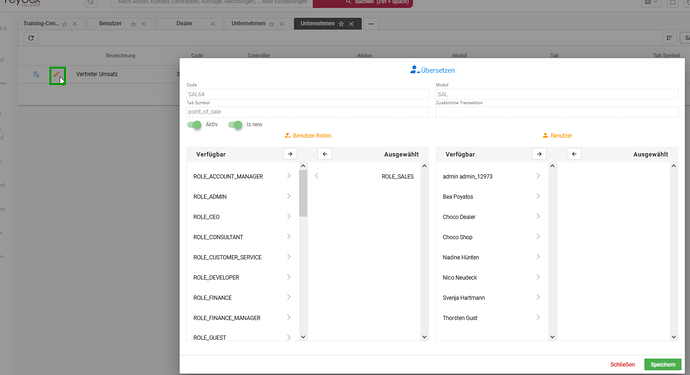This screenshot has height=375, width=690.
Task: Click the Benutzer section heading
Action: click(558, 136)
